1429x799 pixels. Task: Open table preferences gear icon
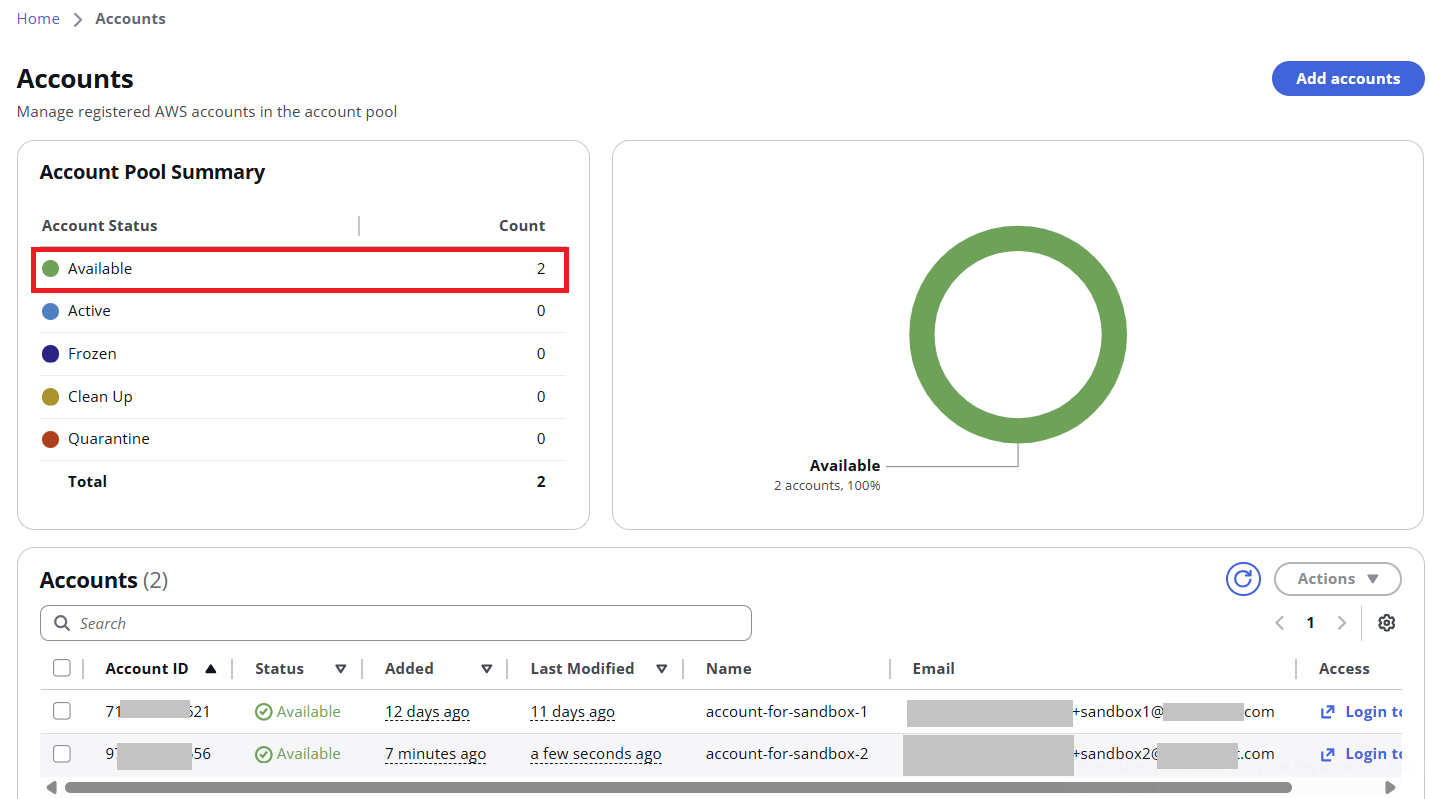[1386, 623]
